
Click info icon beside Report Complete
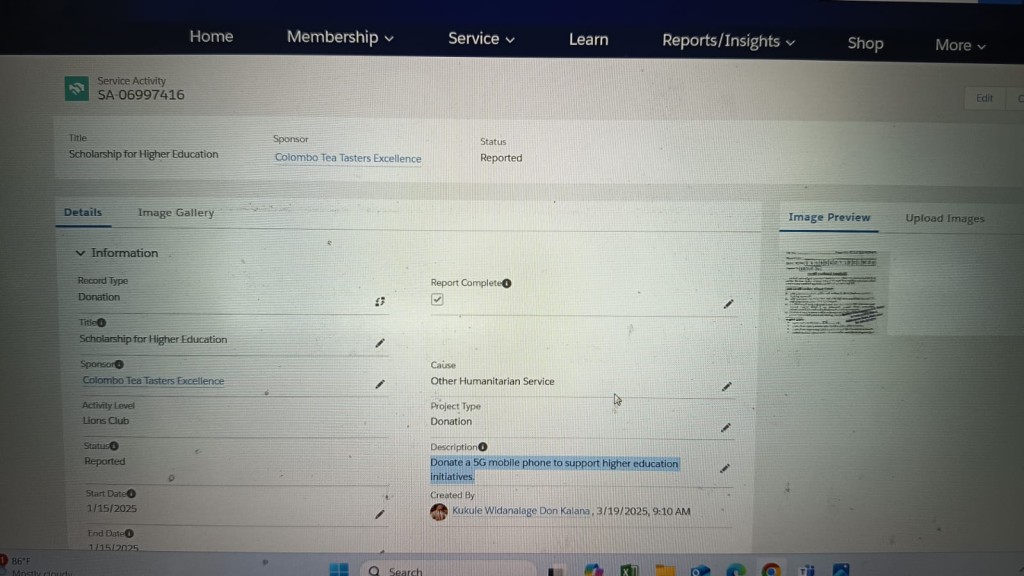507,283
